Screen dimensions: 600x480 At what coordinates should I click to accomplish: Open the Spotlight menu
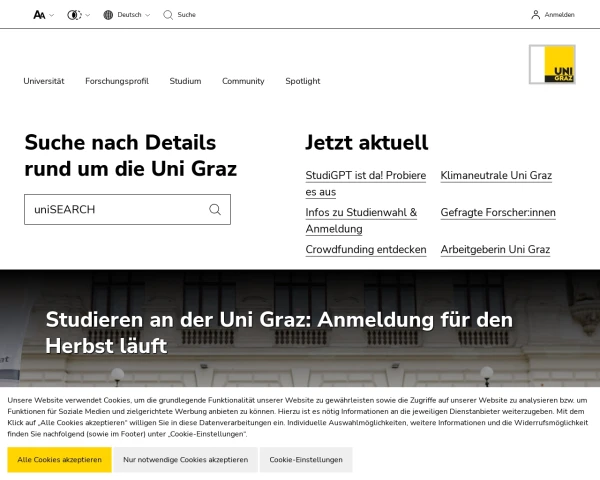click(303, 81)
